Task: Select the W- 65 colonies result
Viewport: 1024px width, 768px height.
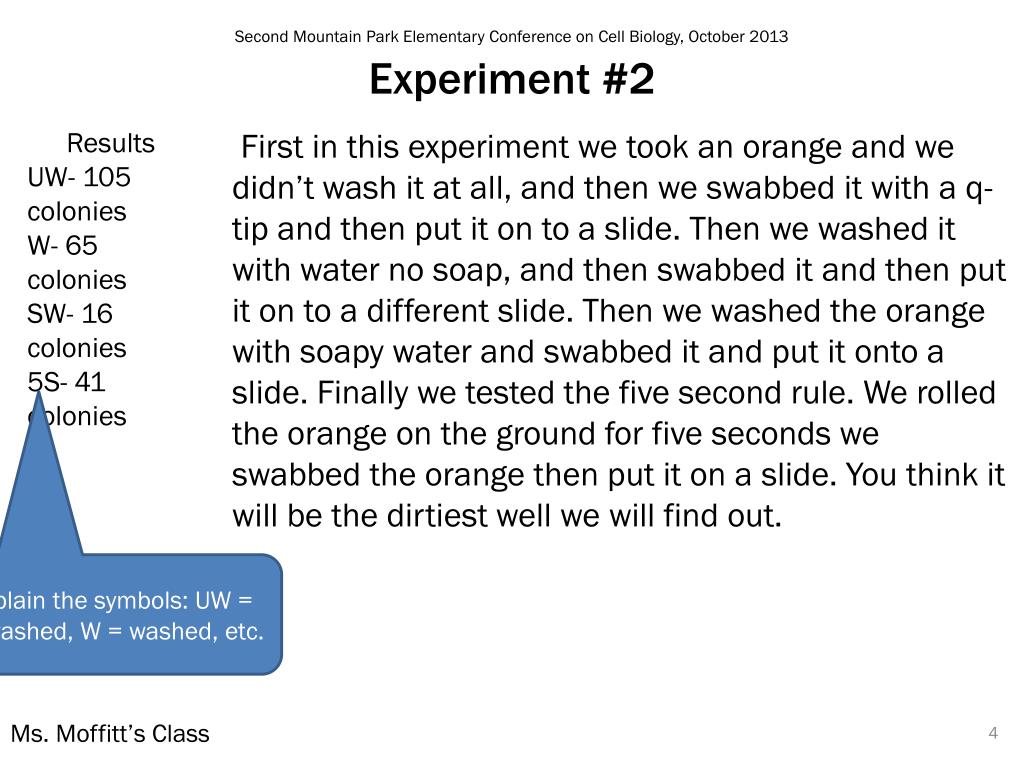Action: coord(76,263)
